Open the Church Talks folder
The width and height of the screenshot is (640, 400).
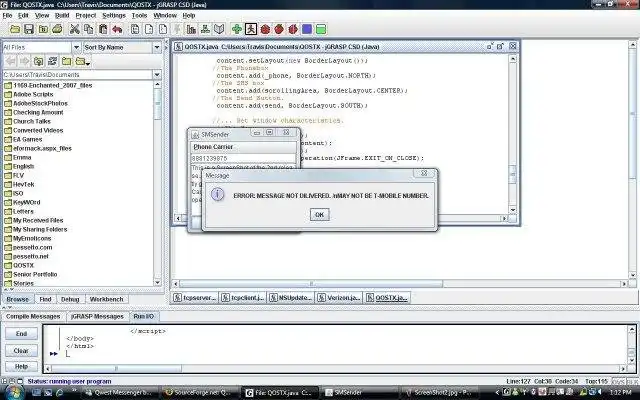coord(27,121)
